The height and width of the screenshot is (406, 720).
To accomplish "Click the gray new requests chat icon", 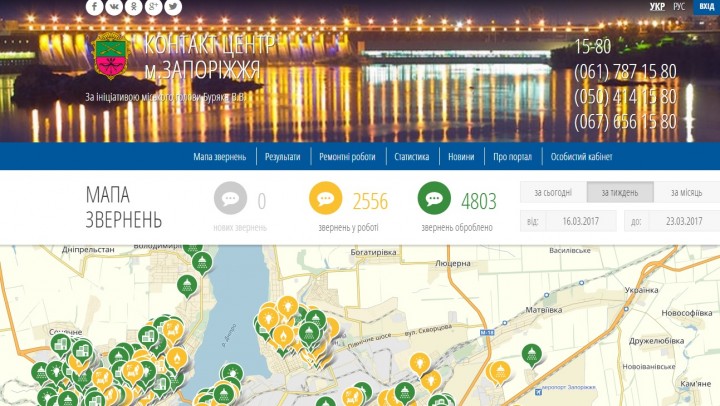I will [x=231, y=198].
